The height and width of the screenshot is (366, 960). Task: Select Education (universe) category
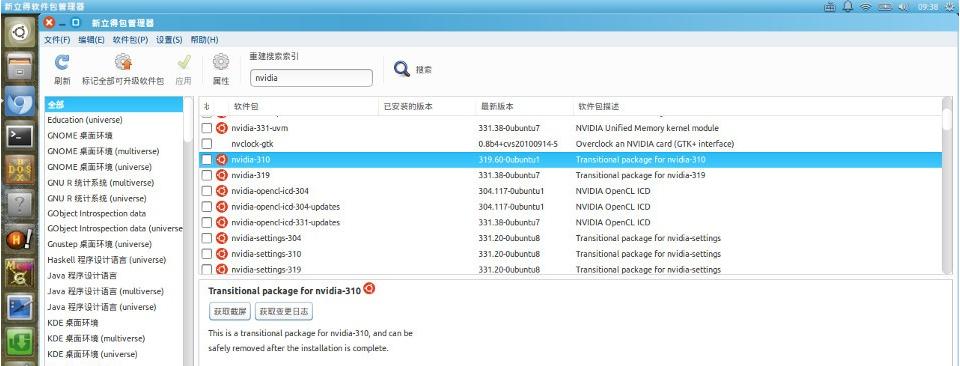pyautogui.click(x=114, y=120)
